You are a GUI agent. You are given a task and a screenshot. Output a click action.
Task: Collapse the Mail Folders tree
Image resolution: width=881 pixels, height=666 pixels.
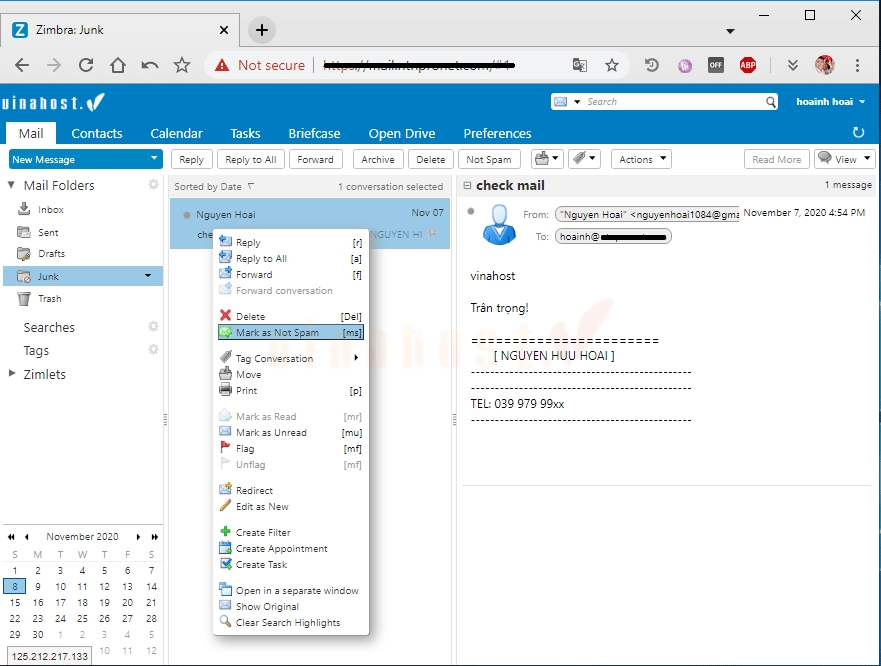[11, 184]
